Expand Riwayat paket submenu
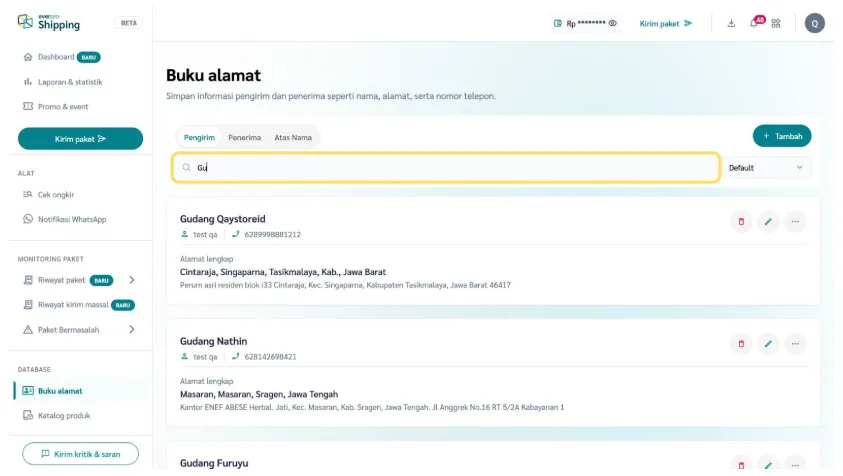Screen dimensions: 843x476 click(x=132, y=280)
